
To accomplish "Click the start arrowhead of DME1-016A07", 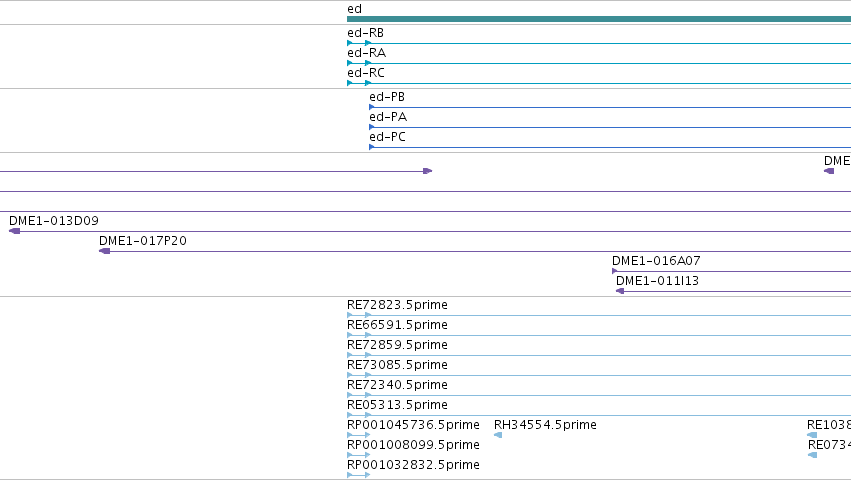I will pyautogui.click(x=614, y=271).
